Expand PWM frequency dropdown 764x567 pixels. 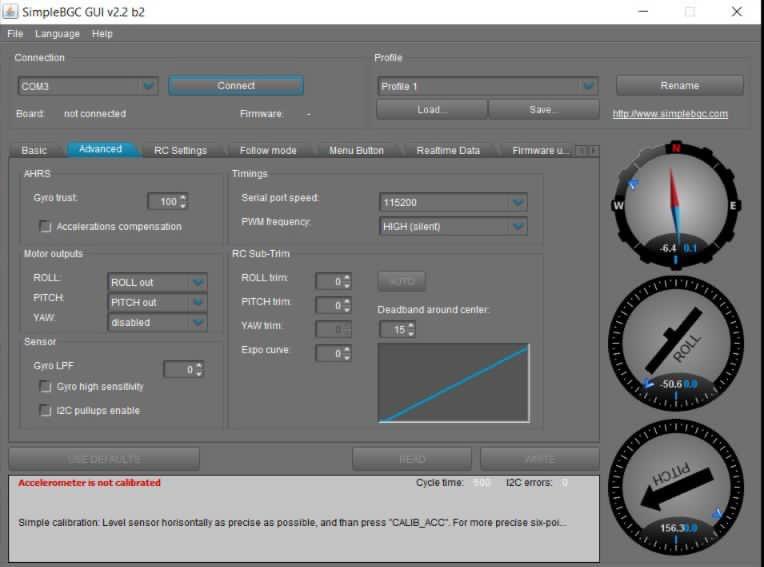pos(453,227)
